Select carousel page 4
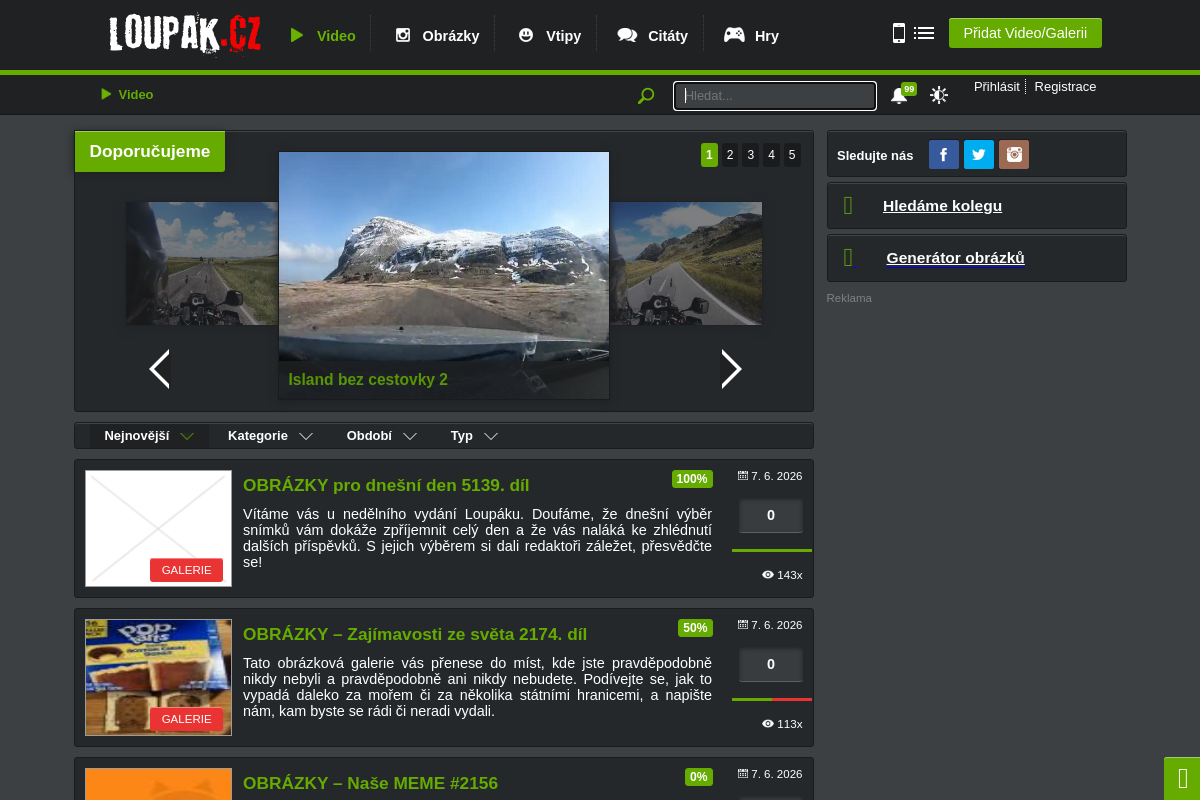The height and width of the screenshot is (800, 1200). (771, 155)
